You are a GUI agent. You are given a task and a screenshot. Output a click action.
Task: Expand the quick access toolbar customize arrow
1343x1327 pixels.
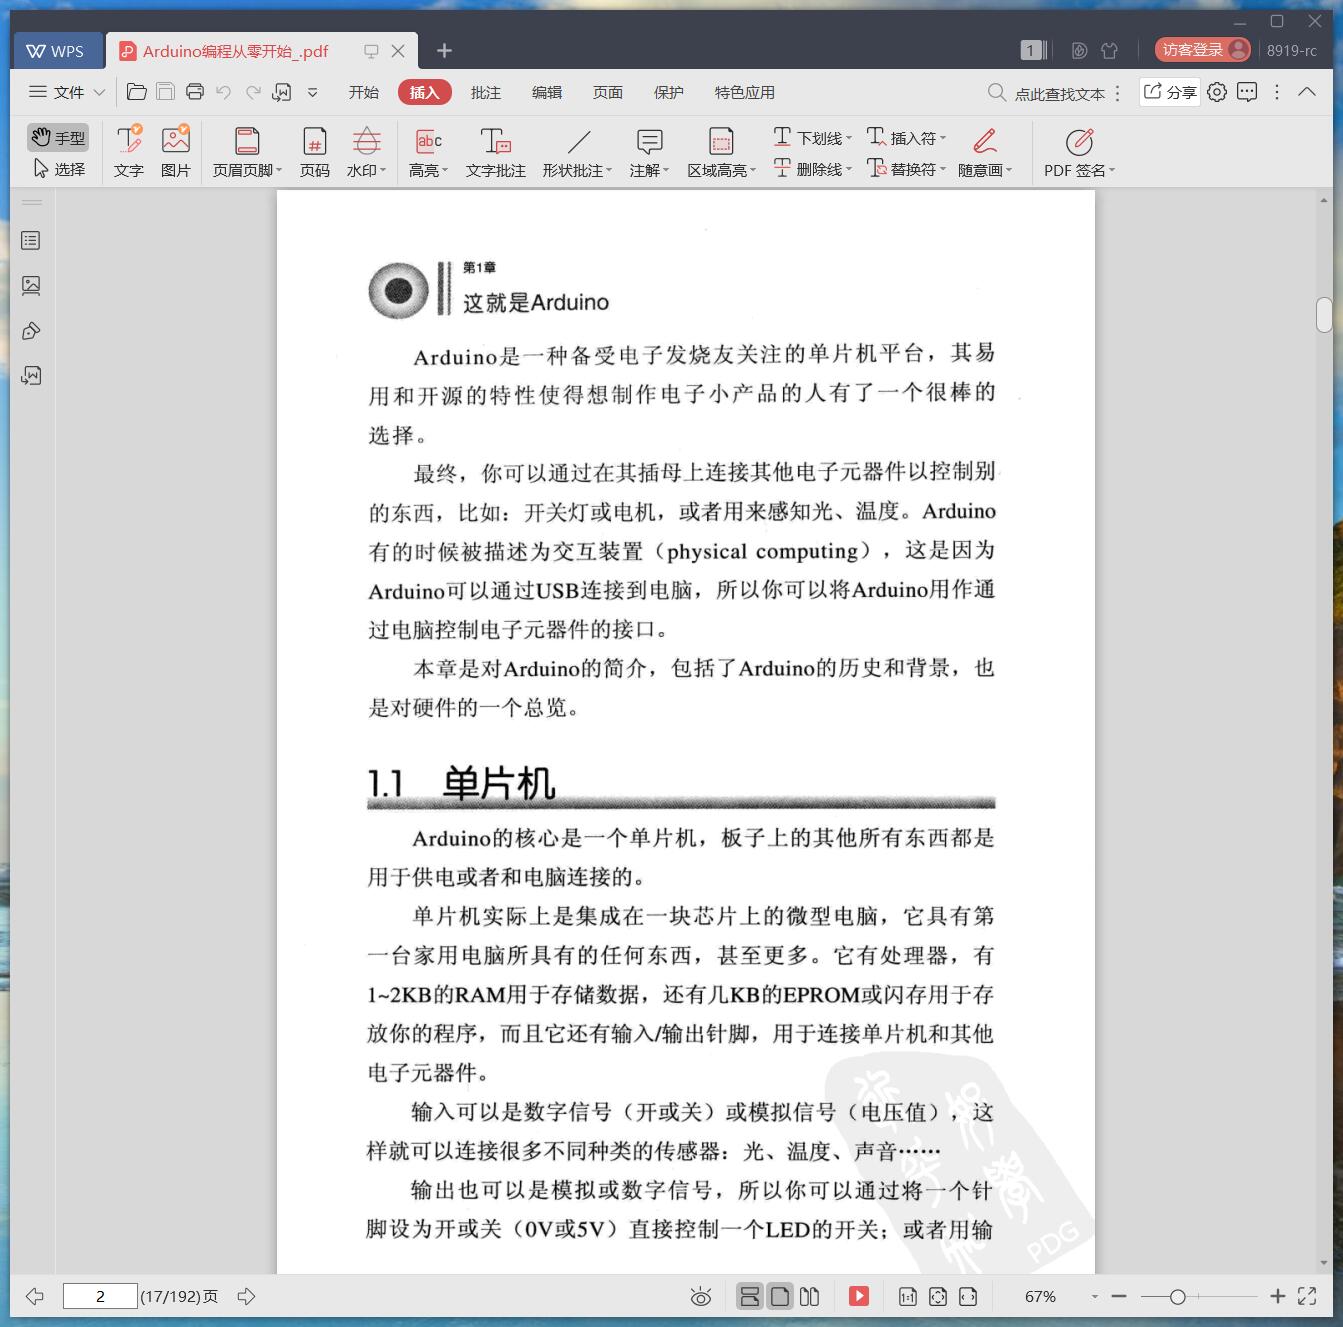(312, 92)
